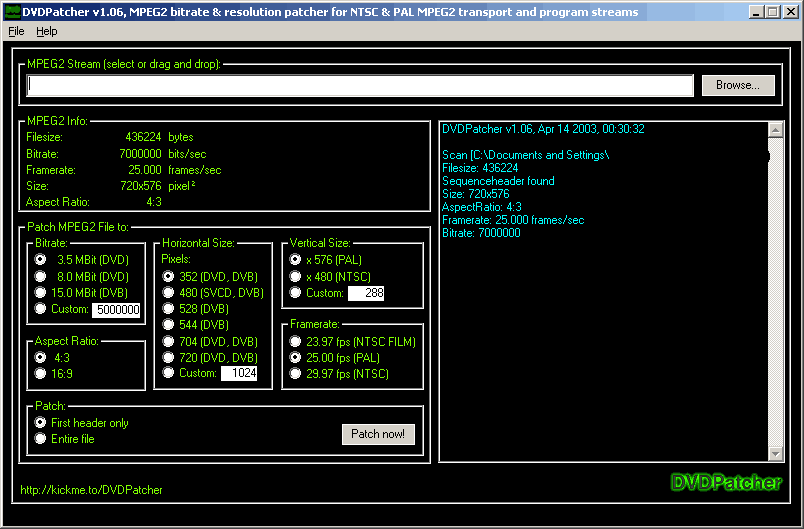The width and height of the screenshot is (804, 529).
Task: Click the 'Framerate: 25.000 frames/sec' log line
Action: pos(513,220)
